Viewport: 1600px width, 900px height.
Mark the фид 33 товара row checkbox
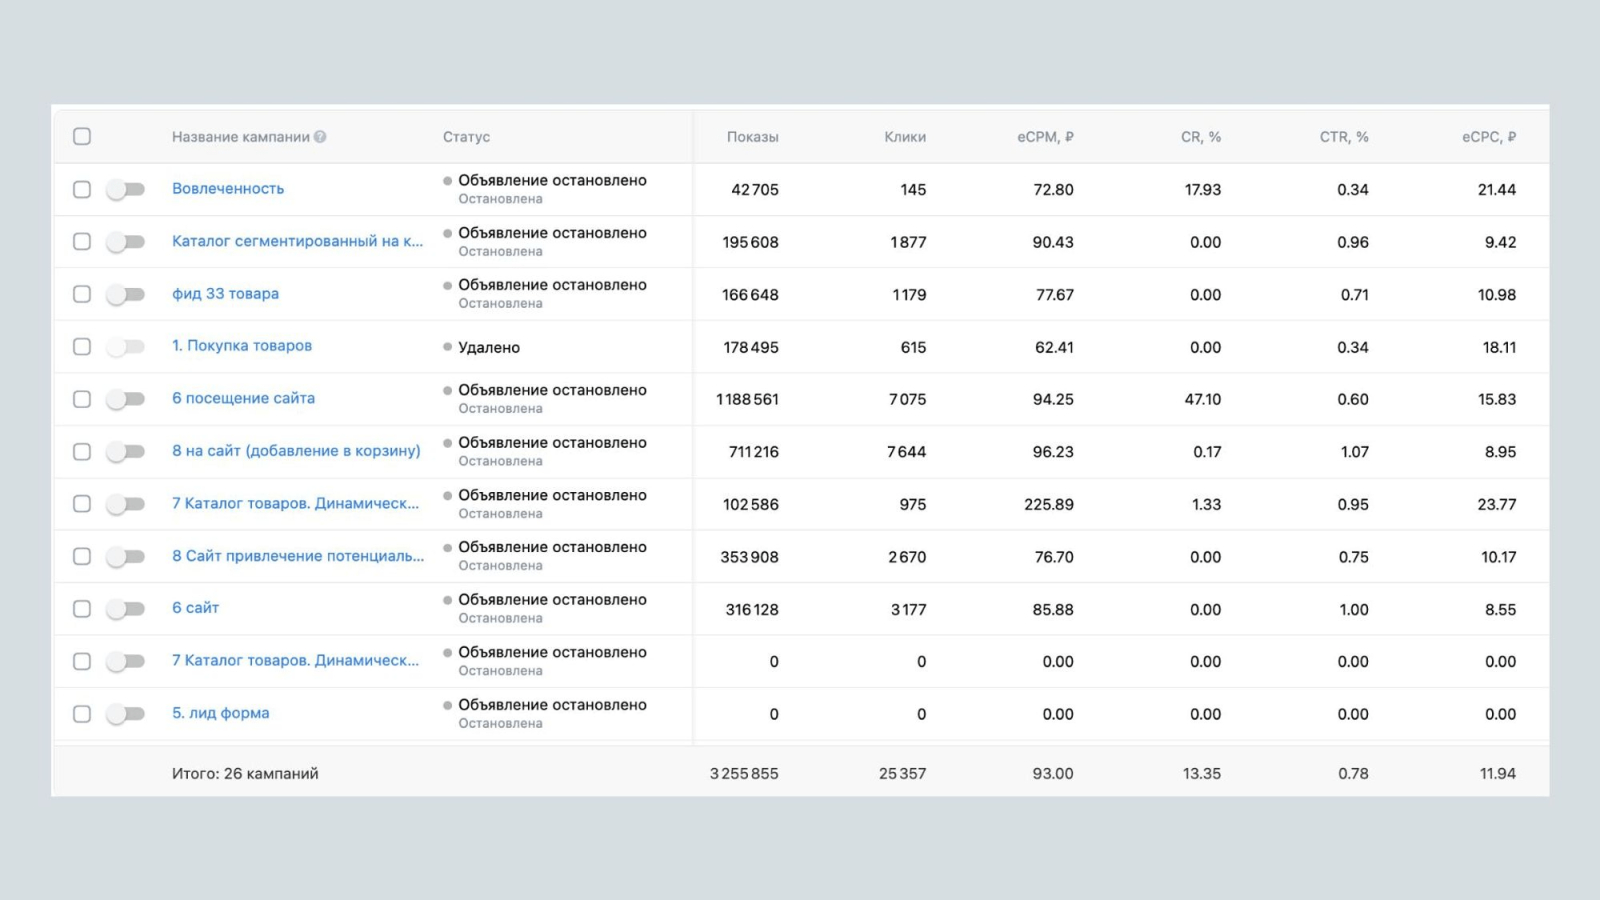82,294
